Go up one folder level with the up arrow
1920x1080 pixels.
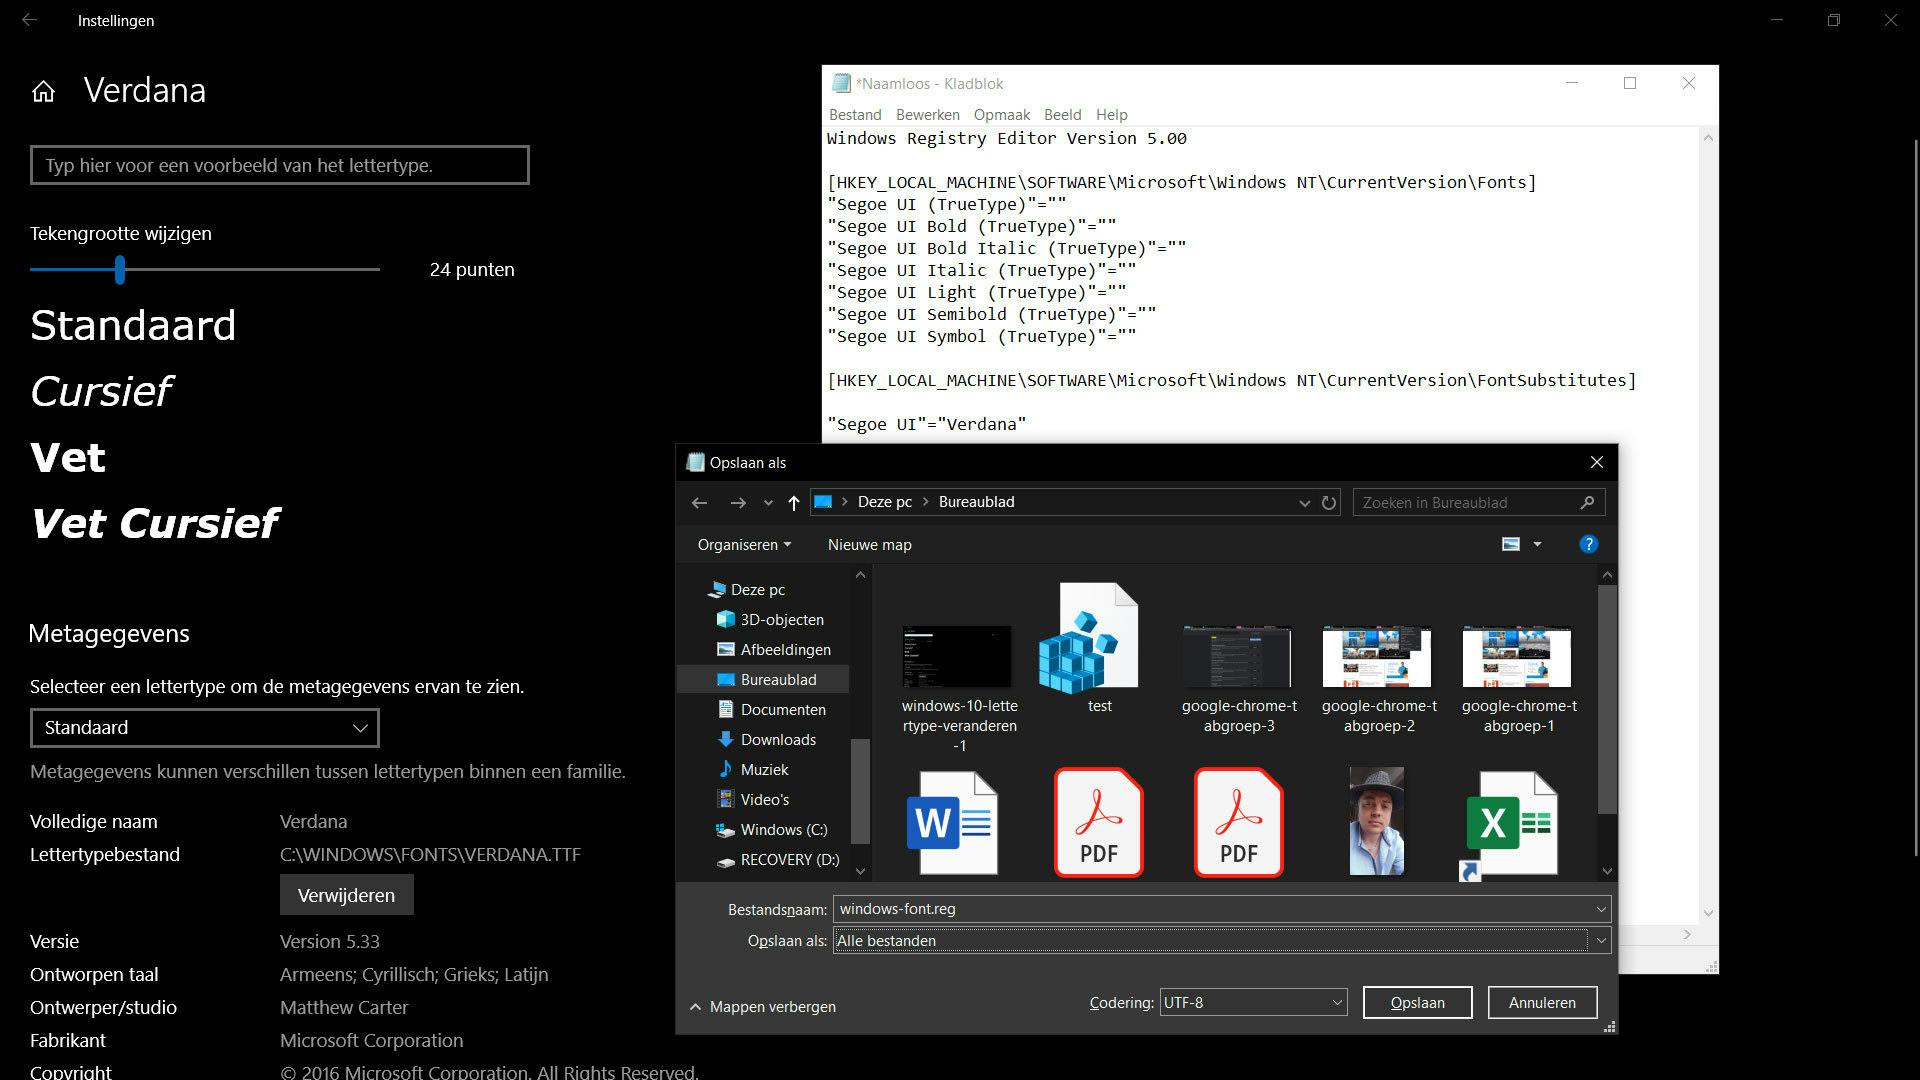pyautogui.click(x=793, y=503)
